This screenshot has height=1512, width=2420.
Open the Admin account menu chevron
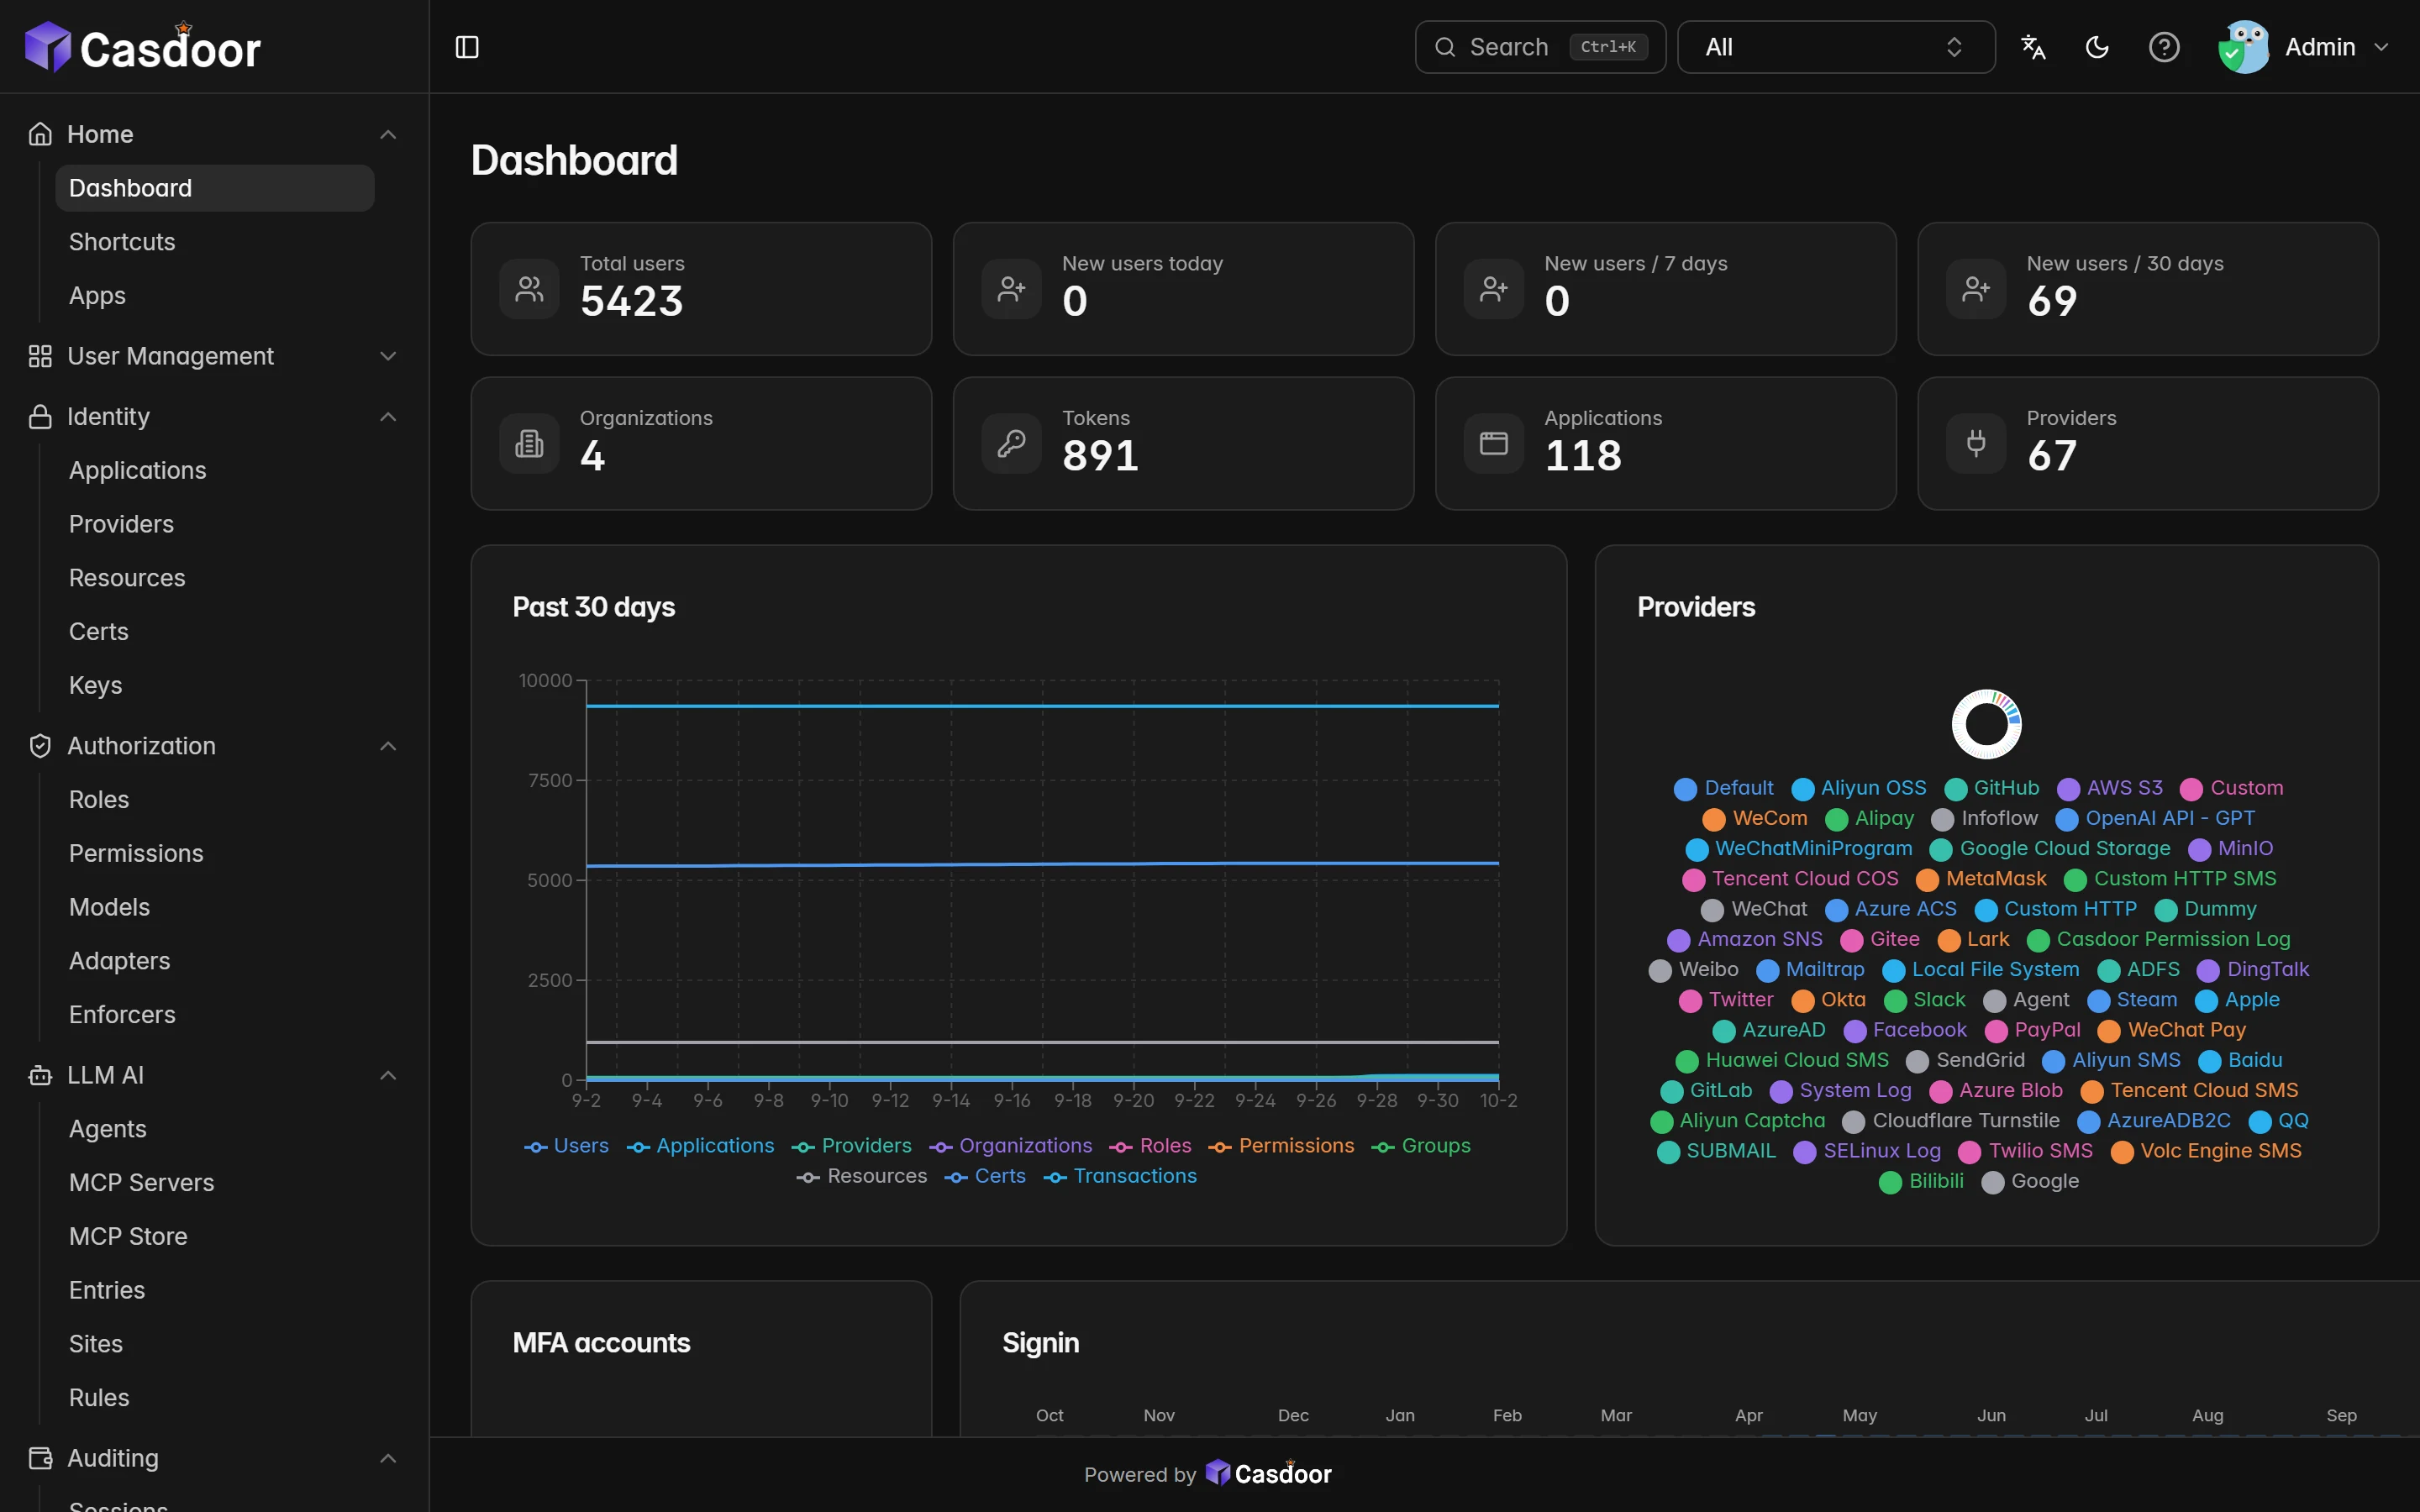(2381, 47)
